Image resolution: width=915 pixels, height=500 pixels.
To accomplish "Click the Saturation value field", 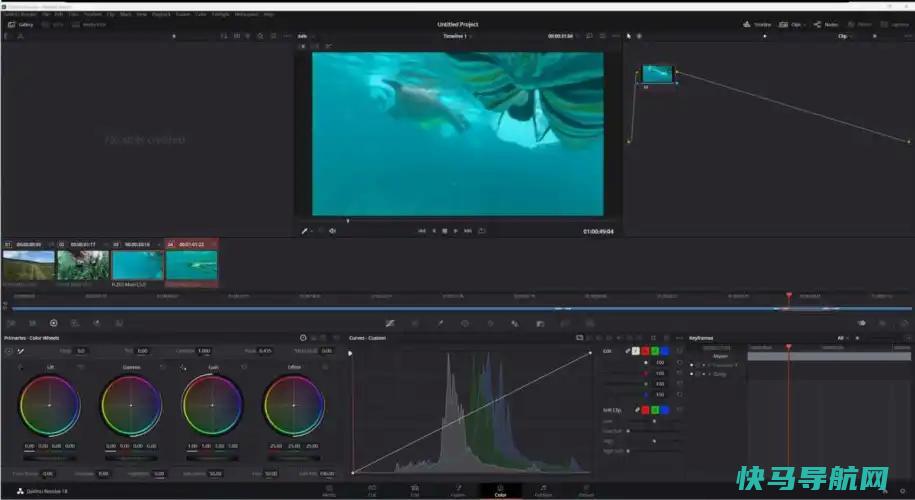I will [215, 474].
